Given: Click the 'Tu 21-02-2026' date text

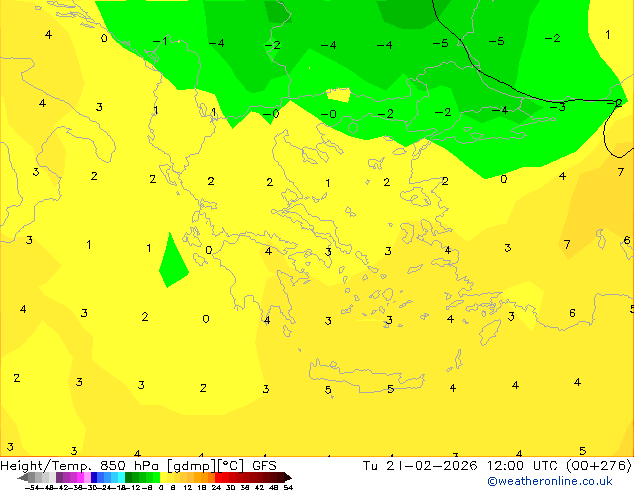Looking at the screenshot, I should (419, 466).
